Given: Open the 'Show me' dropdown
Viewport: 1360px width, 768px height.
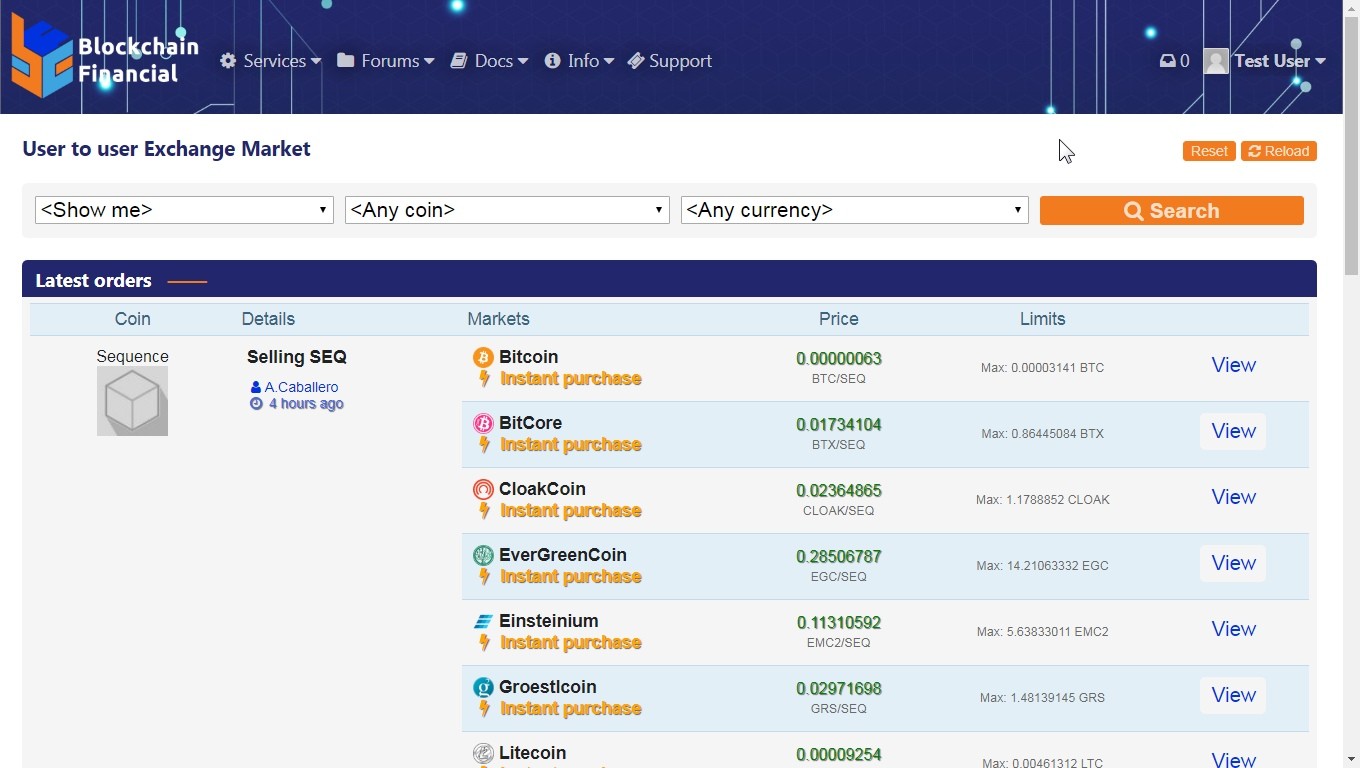Looking at the screenshot, I should (x=184, y=210).
